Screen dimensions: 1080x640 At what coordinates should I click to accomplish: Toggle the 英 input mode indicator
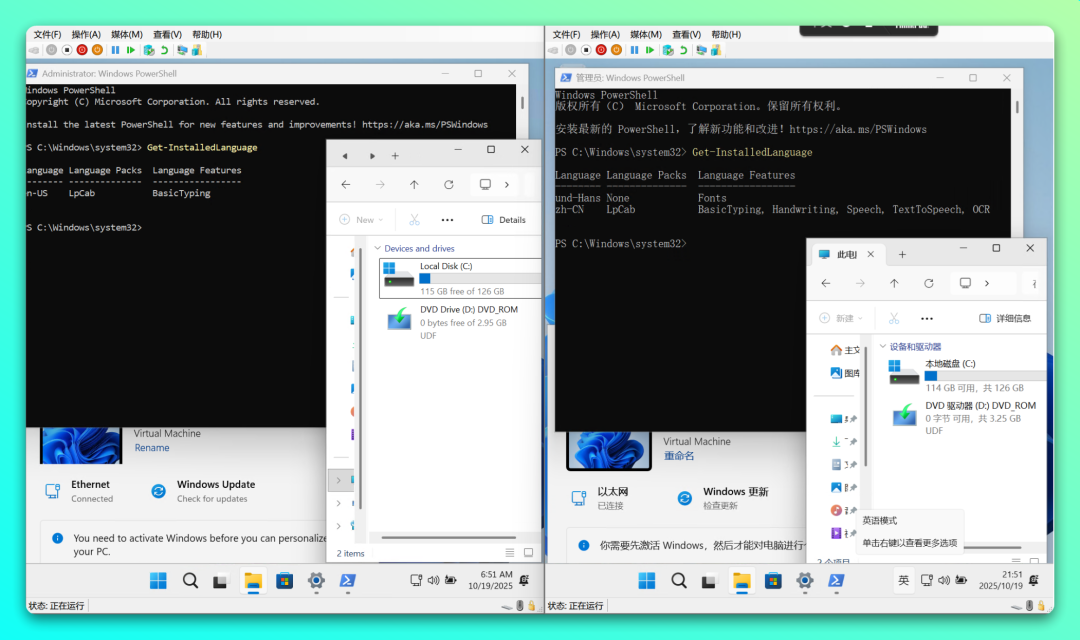[x=903, y=580]
